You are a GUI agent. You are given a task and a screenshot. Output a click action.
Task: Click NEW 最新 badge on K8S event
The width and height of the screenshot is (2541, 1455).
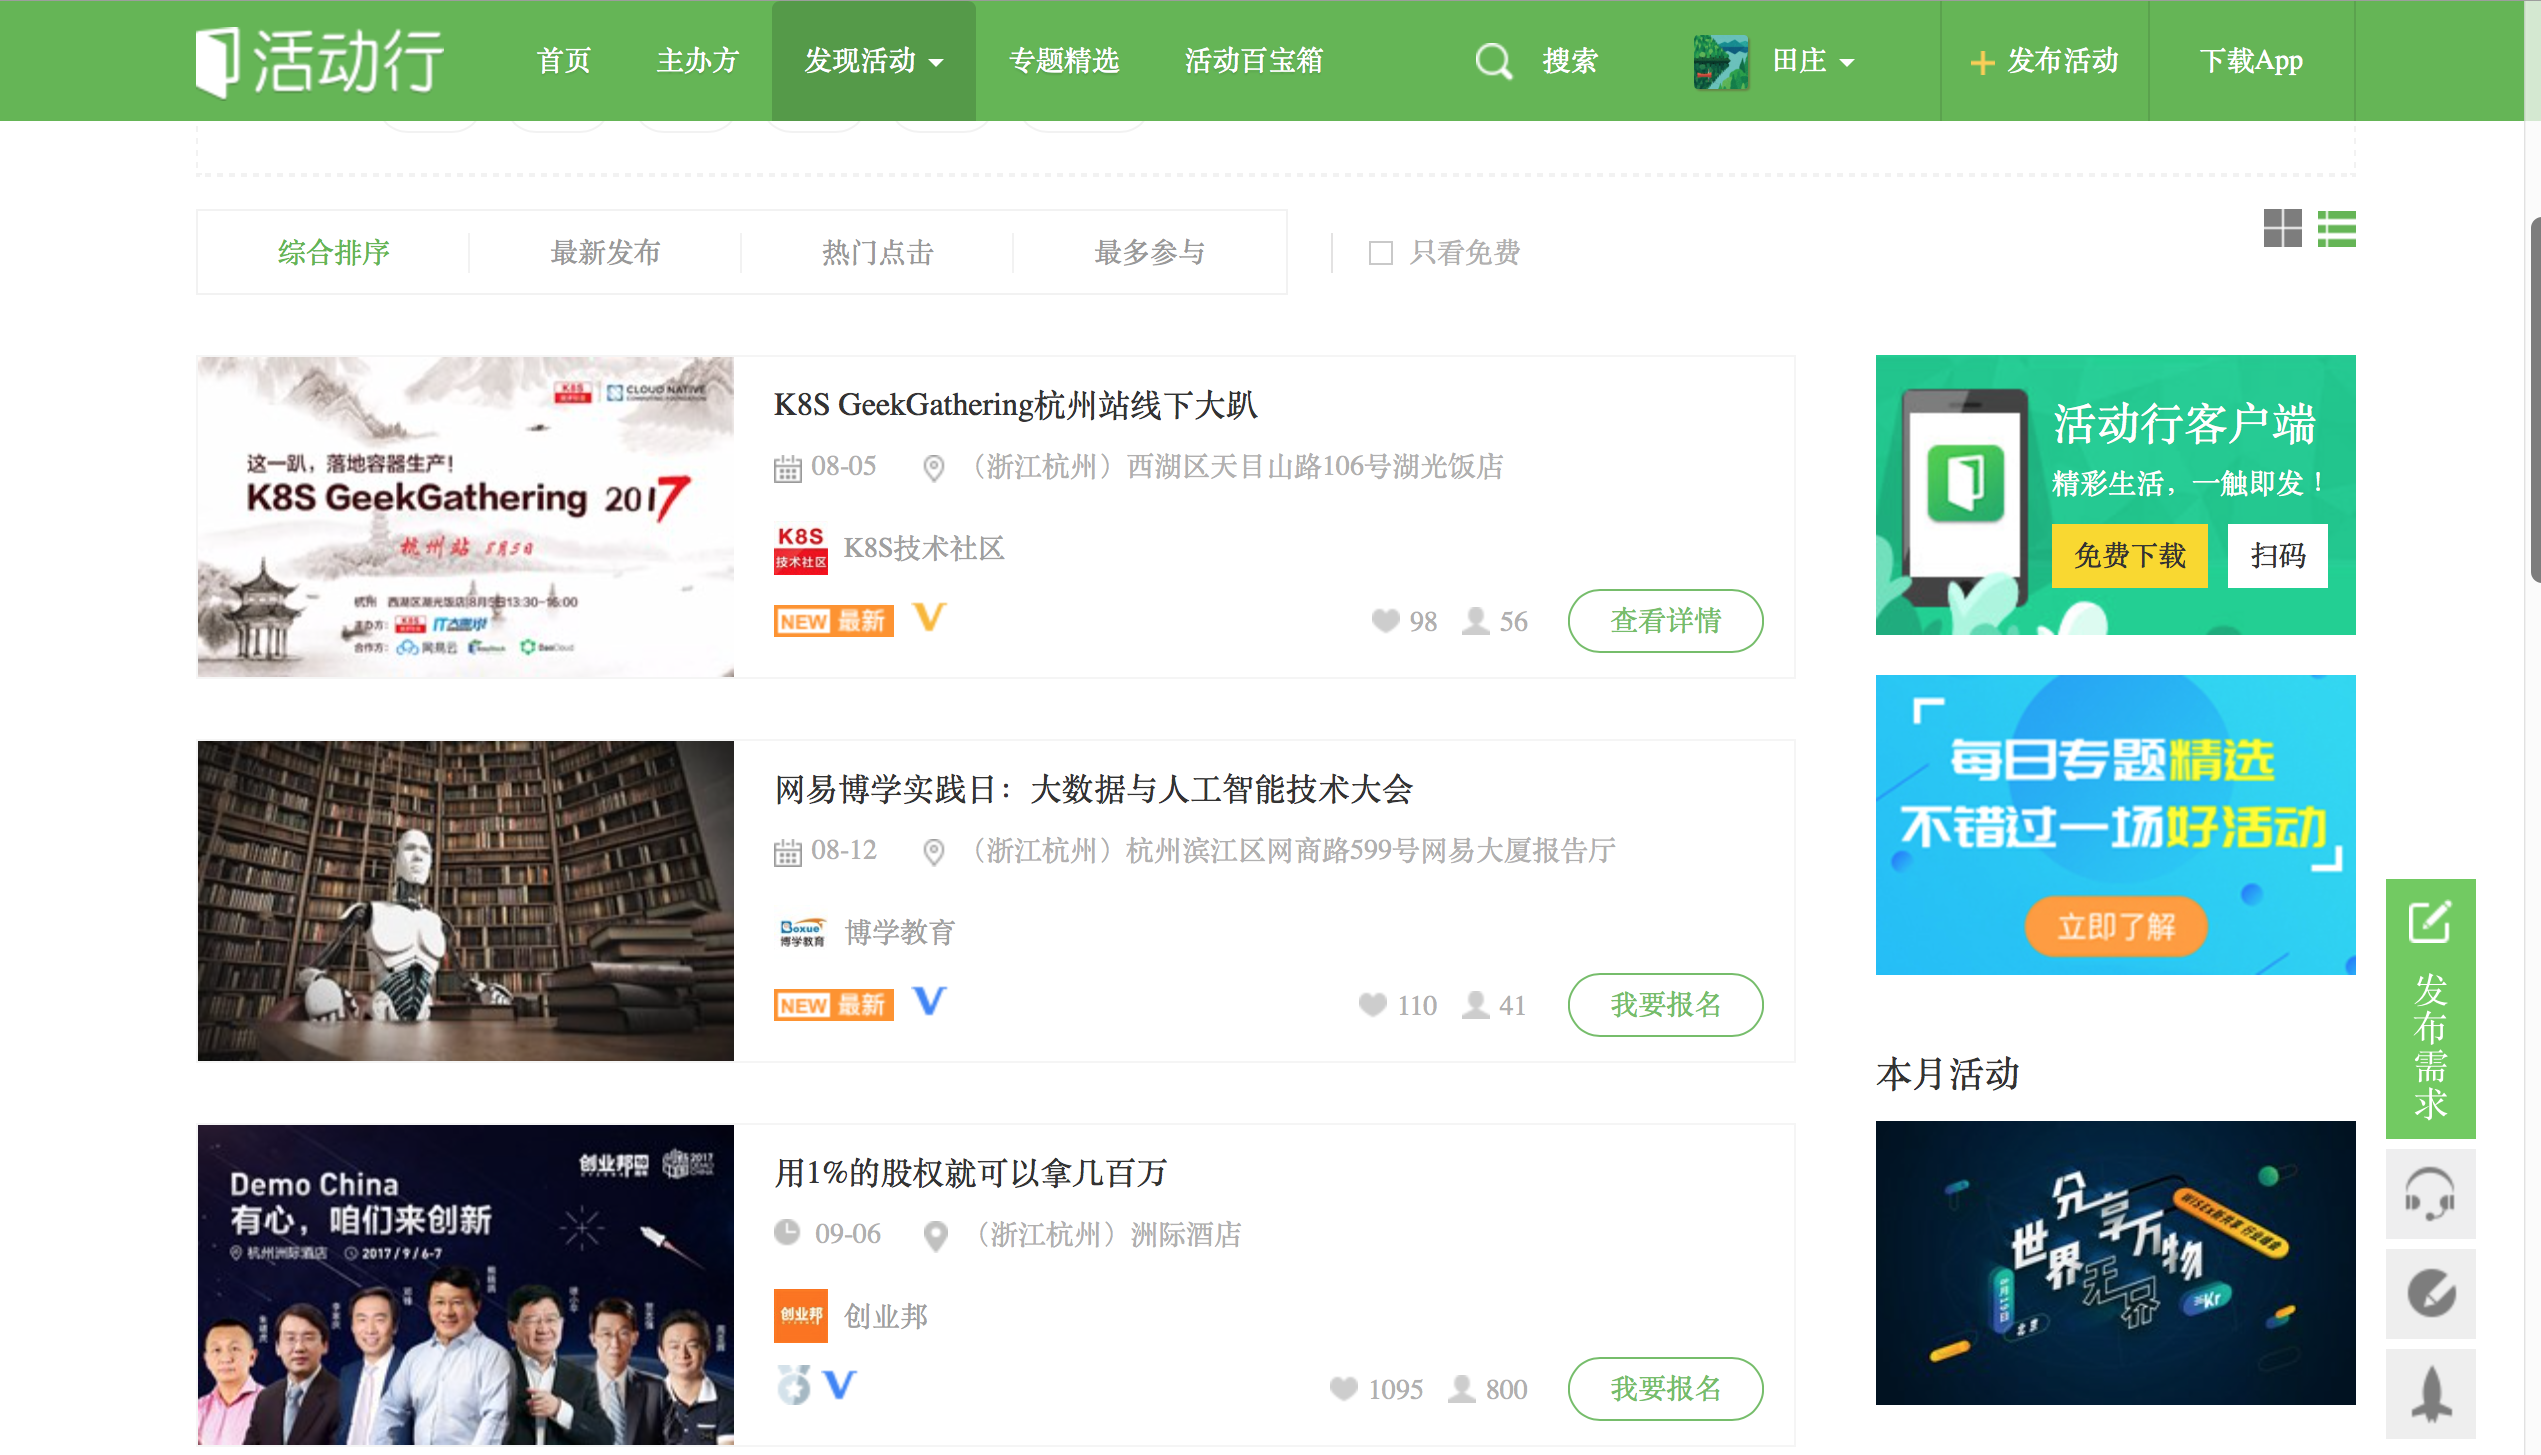coord(833,621)
